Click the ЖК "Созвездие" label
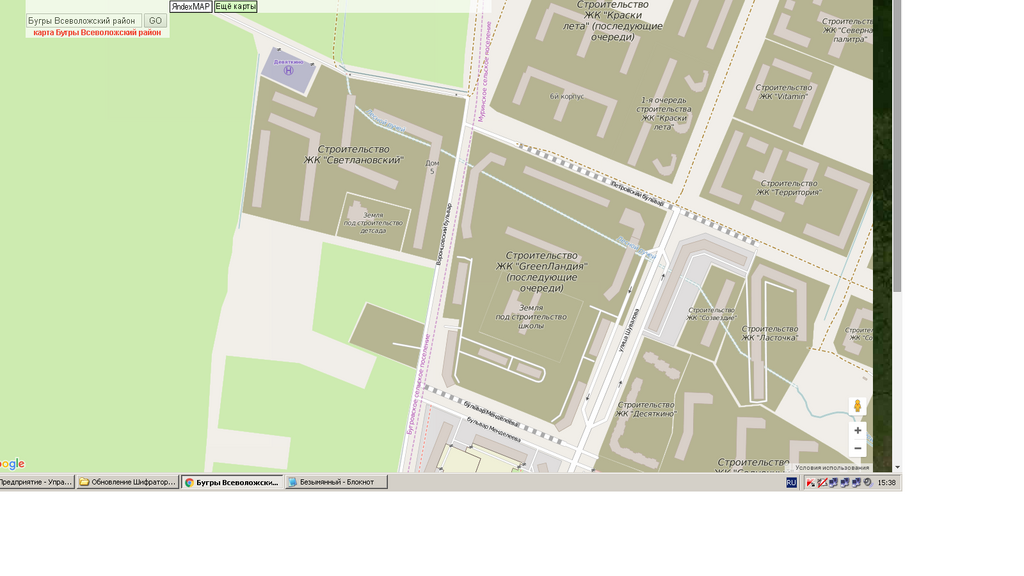Image resolution: width=1024 pixels, height=576 pixels. click(711, 314)
